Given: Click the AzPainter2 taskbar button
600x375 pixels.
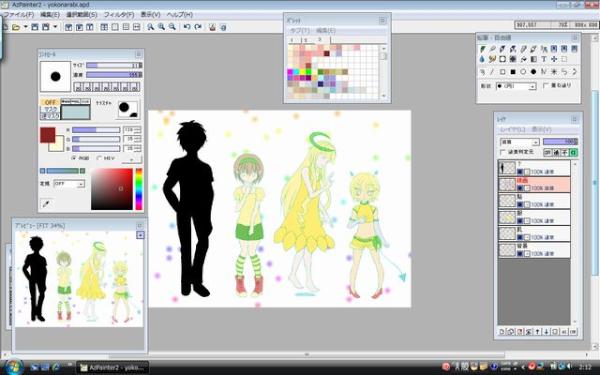Looking at the screenshot, I should [113, 368].
